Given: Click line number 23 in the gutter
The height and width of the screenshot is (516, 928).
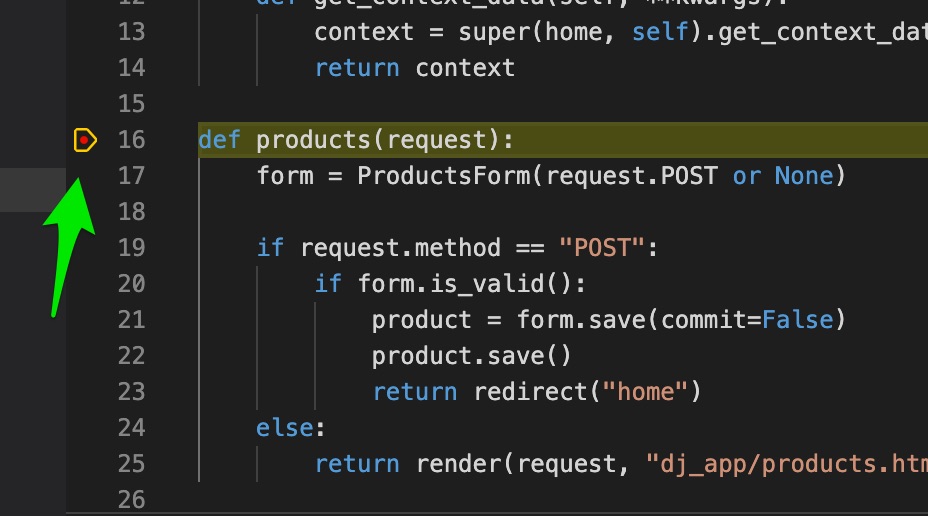Looking at the screenshot, I should [131, 392].
